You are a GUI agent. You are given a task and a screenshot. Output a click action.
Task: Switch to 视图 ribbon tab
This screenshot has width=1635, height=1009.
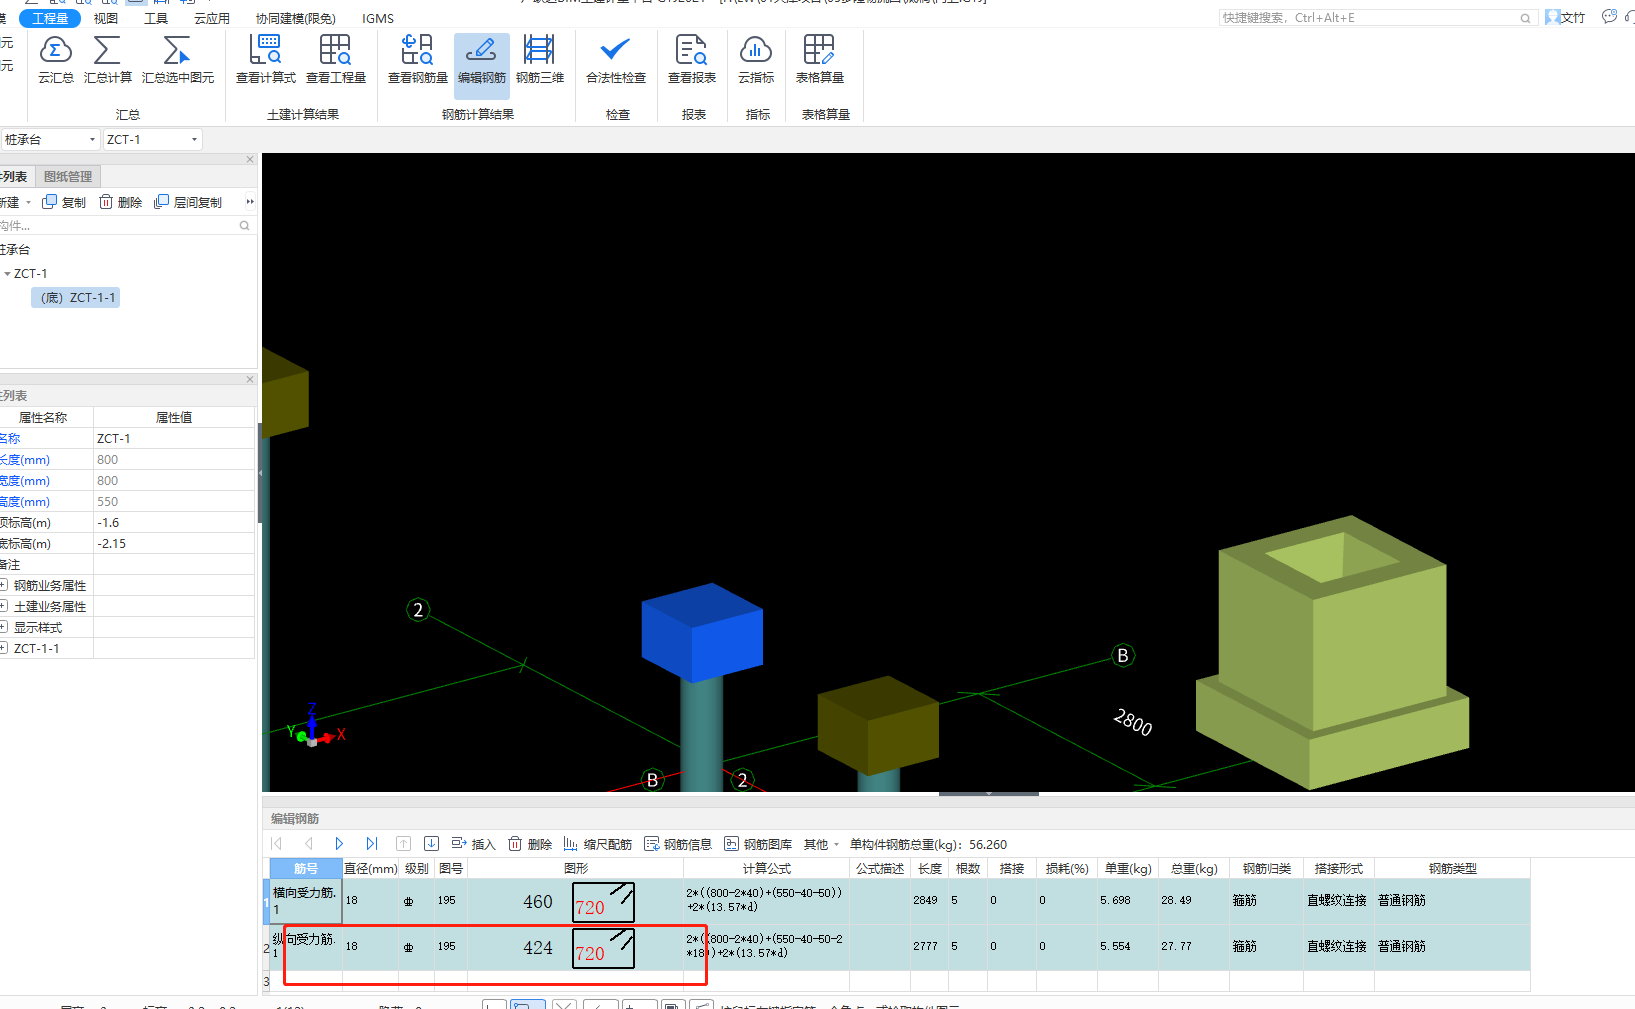coord(105,18)
